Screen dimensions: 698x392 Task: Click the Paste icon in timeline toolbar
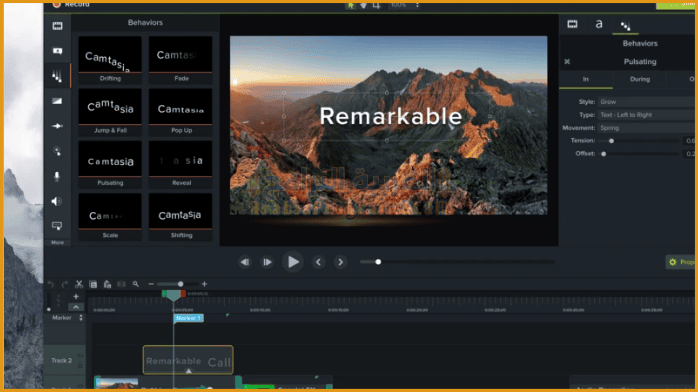coord(107,284)
